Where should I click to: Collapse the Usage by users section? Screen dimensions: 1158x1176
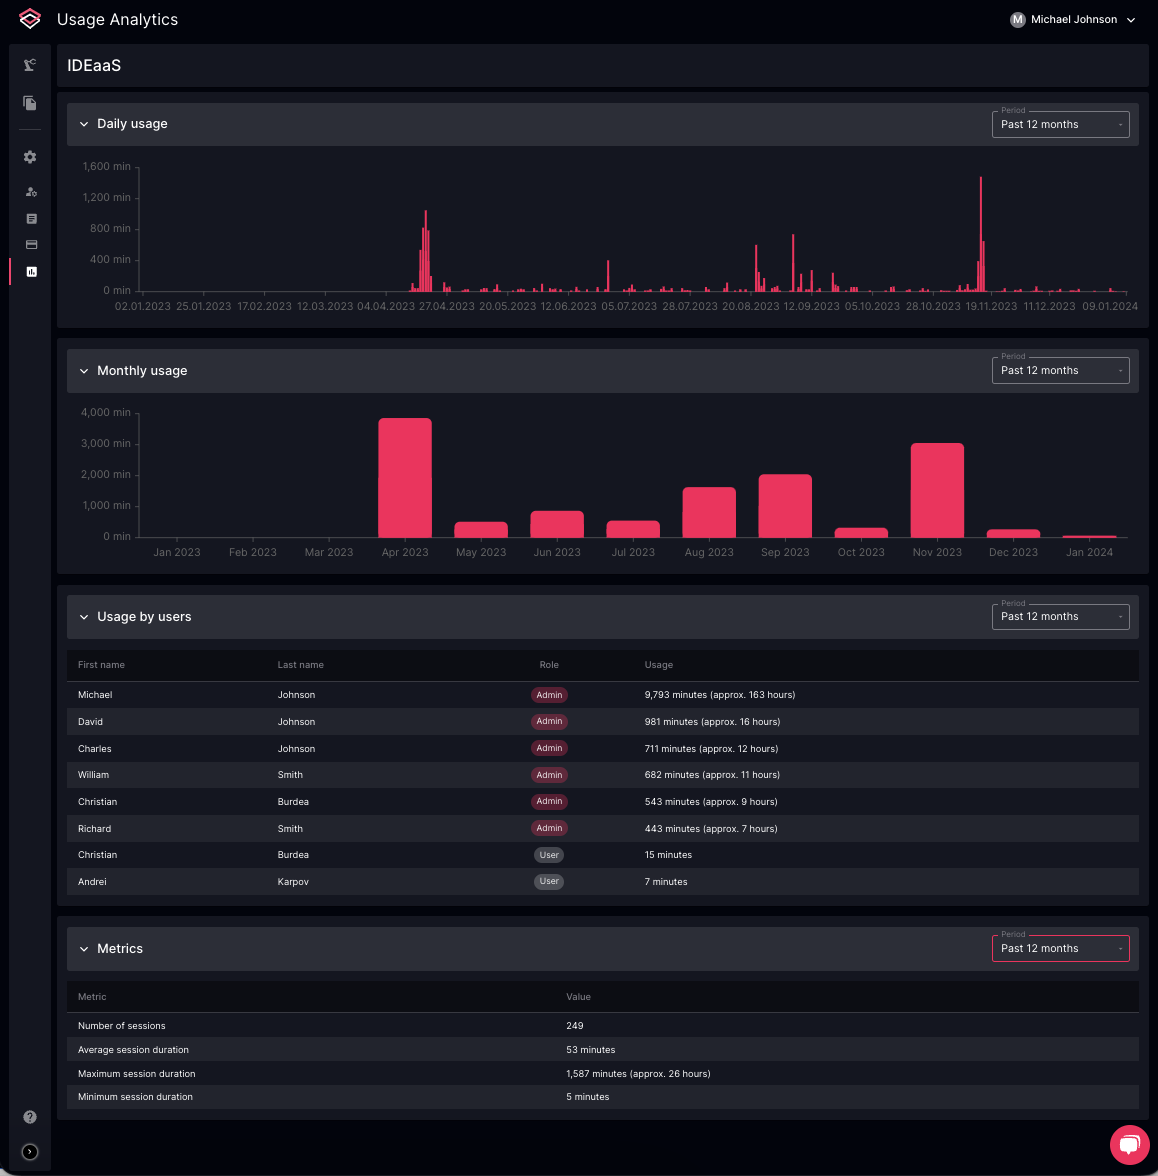point(84,617)
